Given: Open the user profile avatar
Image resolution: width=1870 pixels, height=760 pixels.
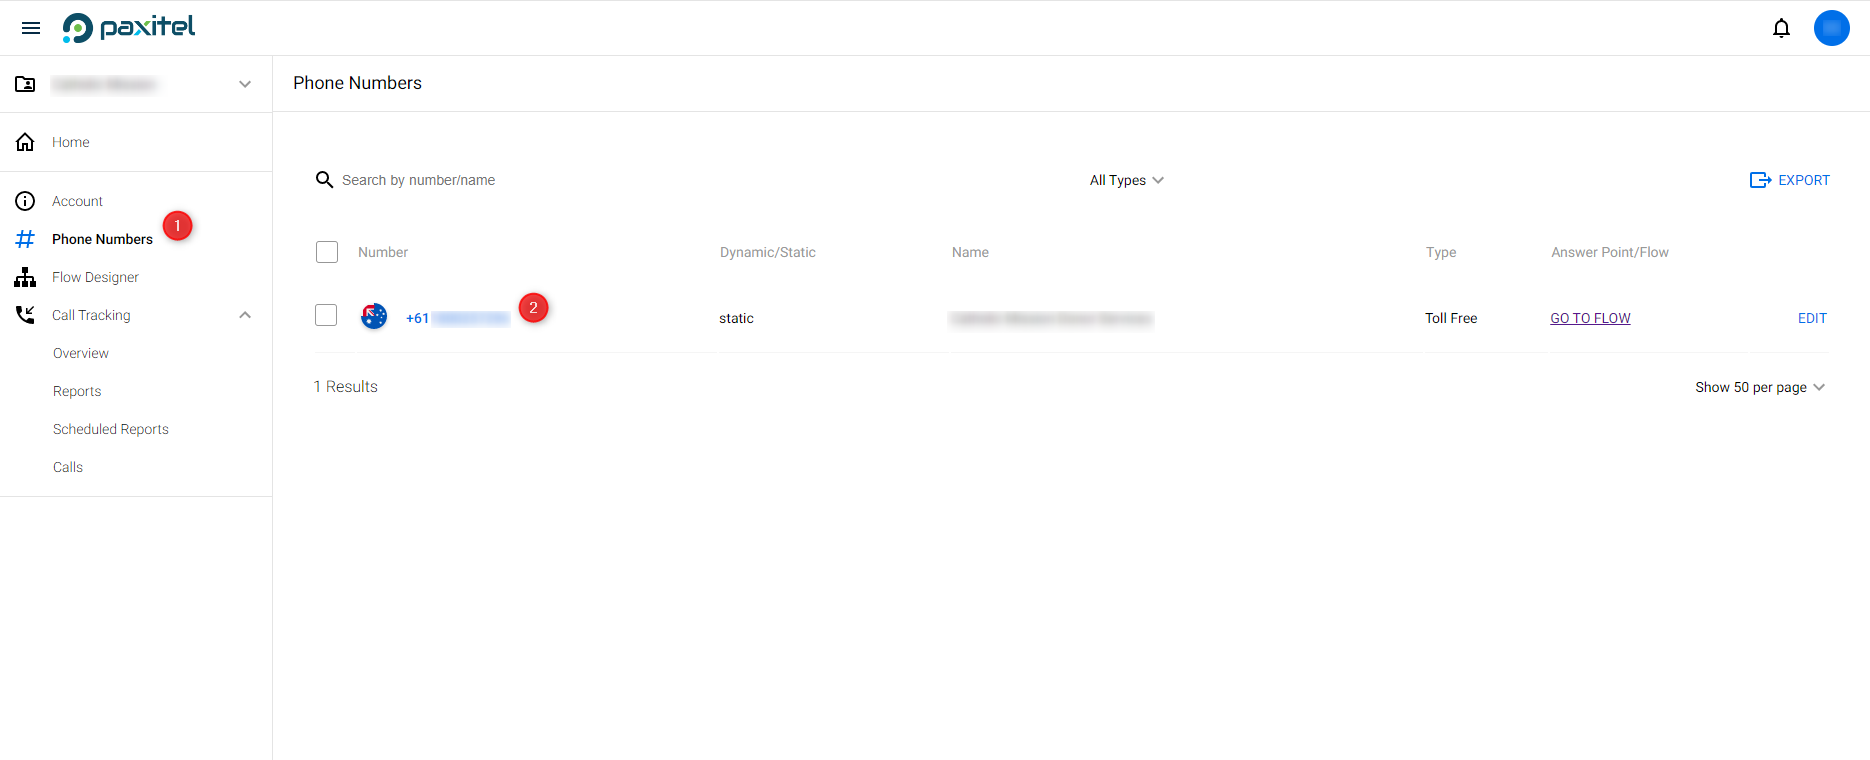Looking at the screenshot, I should click(1831, 28).
